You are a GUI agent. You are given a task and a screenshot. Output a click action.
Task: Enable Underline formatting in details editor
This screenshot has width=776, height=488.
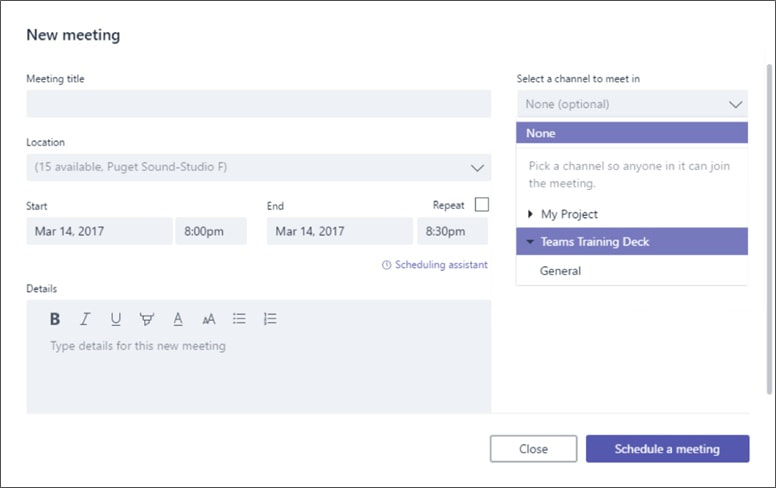(116, 319)
